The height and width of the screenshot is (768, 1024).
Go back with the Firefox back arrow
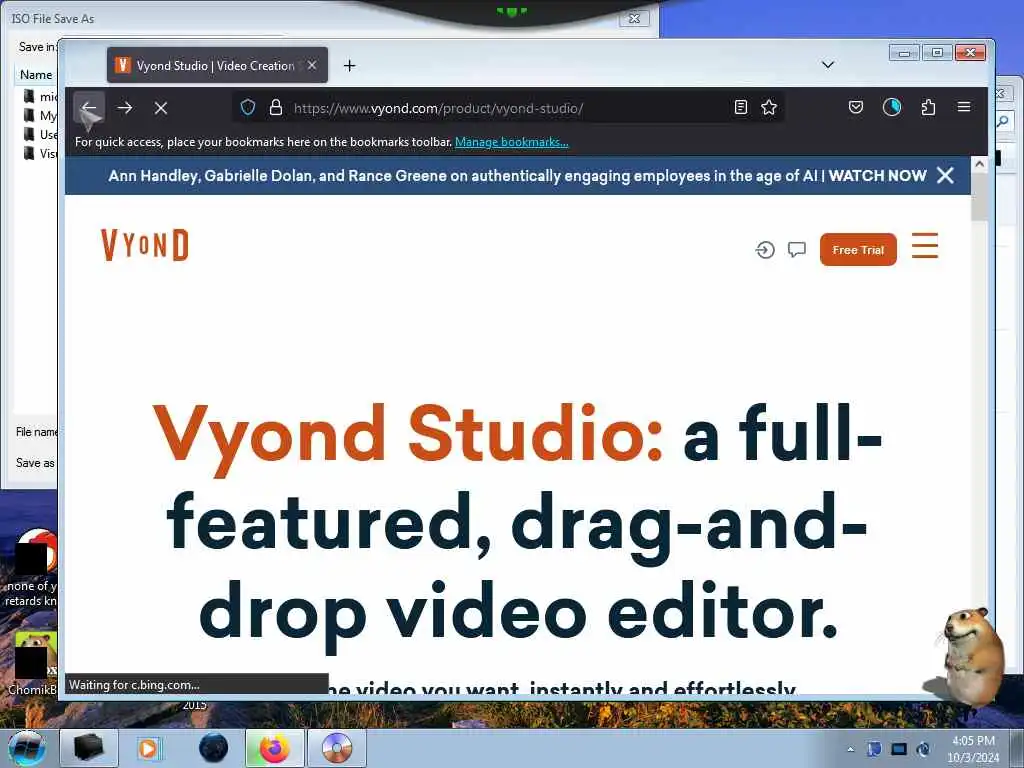point(89,108)
